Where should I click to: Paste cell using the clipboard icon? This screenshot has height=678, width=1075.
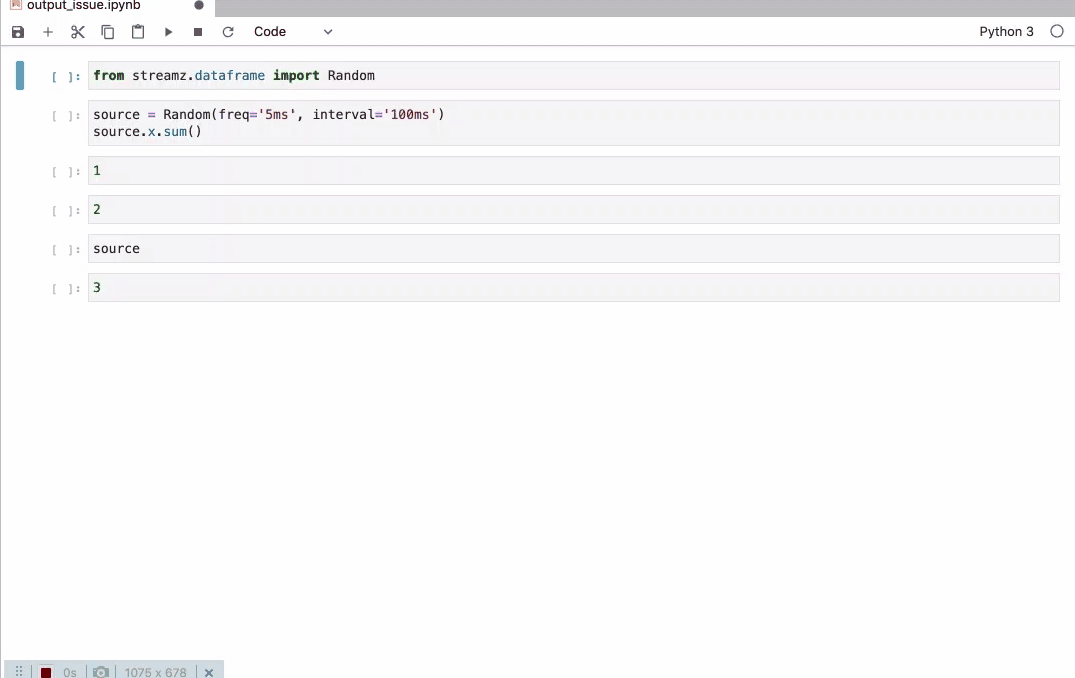coord(138,32)
